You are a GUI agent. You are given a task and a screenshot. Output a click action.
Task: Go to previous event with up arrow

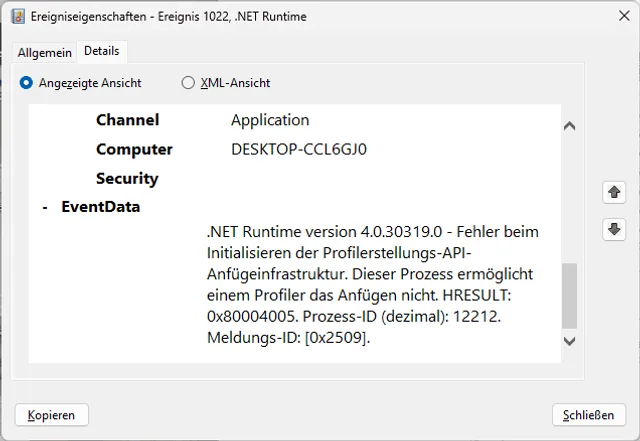pos(614,192)
